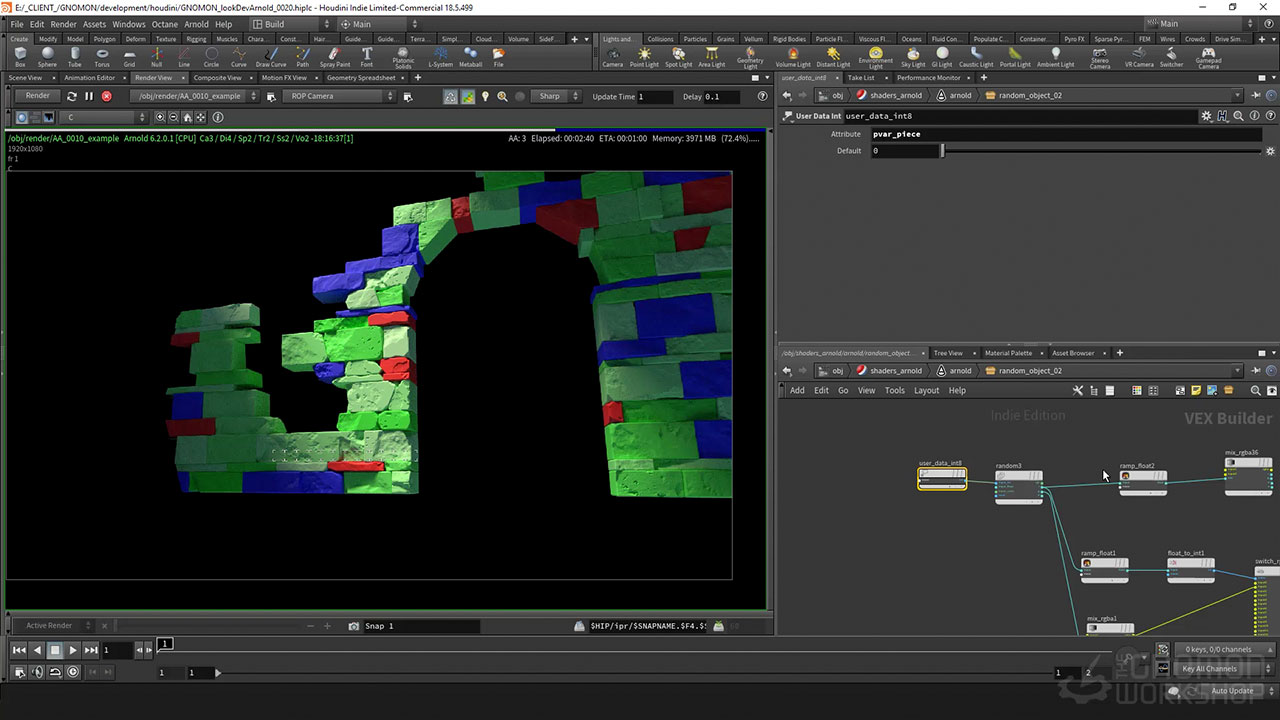Click the Attribute pvar_piece field
Image resolution: width=1280 pixels, height=720 pixels.
pyautogui.click(x=1064, y=134)
